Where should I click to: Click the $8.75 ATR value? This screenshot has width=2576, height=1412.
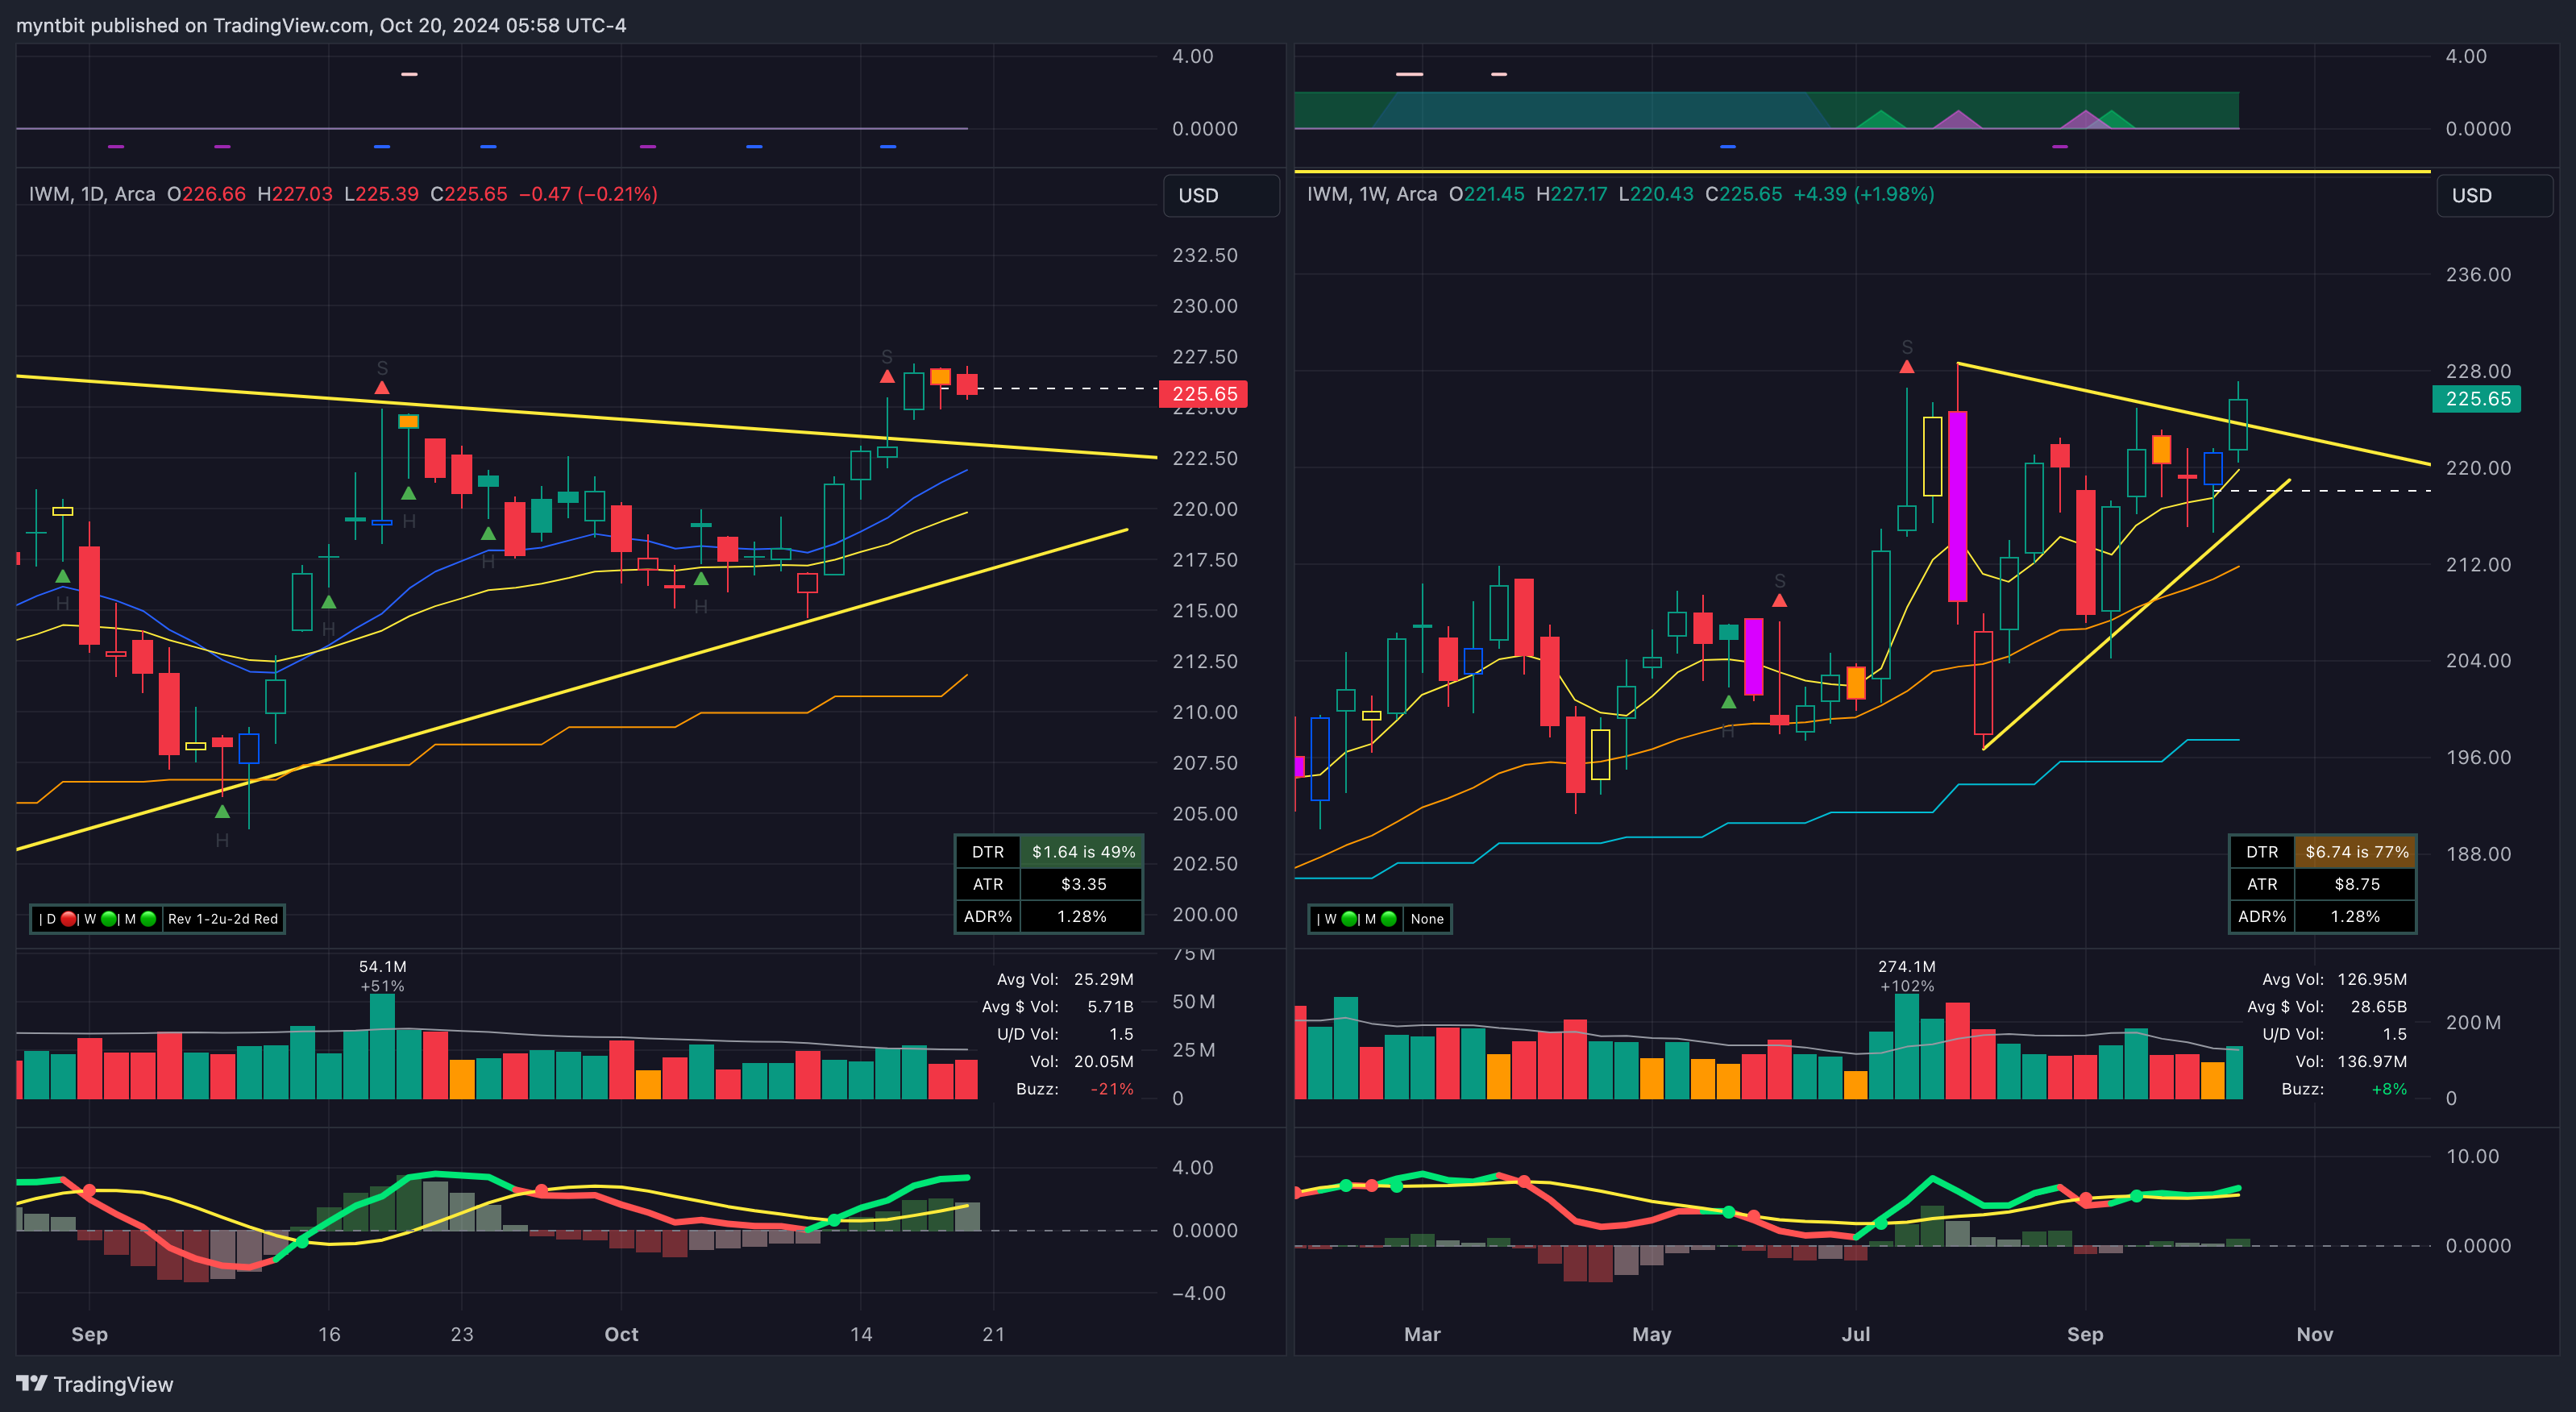pos(2356,884)
